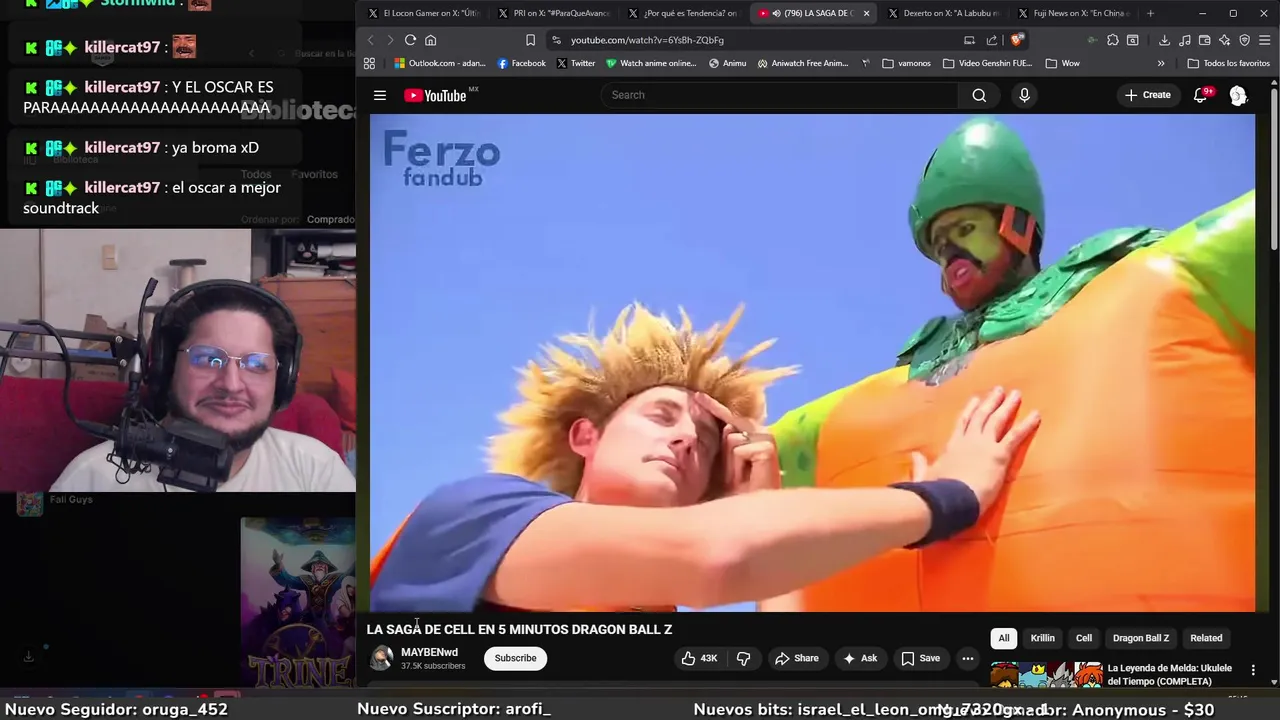
Task: Open Todos los favoritos folder
Action: point(1228,63)
